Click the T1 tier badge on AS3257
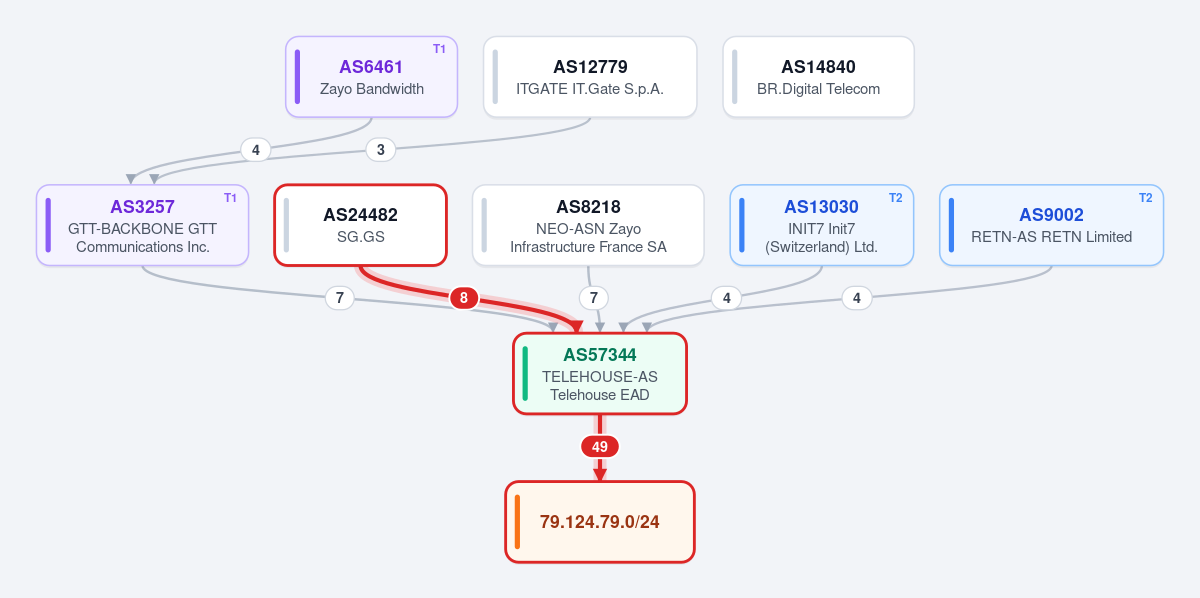The image size is (1200, 598). [230, 198]
